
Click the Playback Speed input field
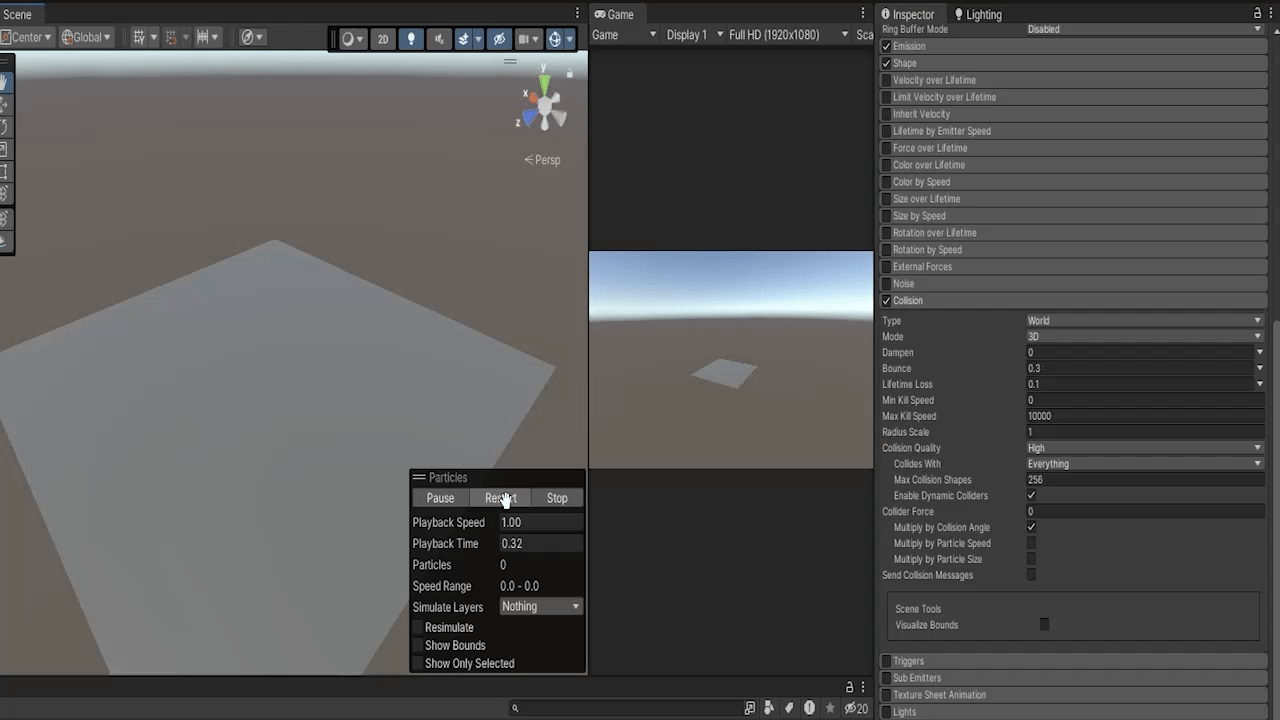coord(540,522)
